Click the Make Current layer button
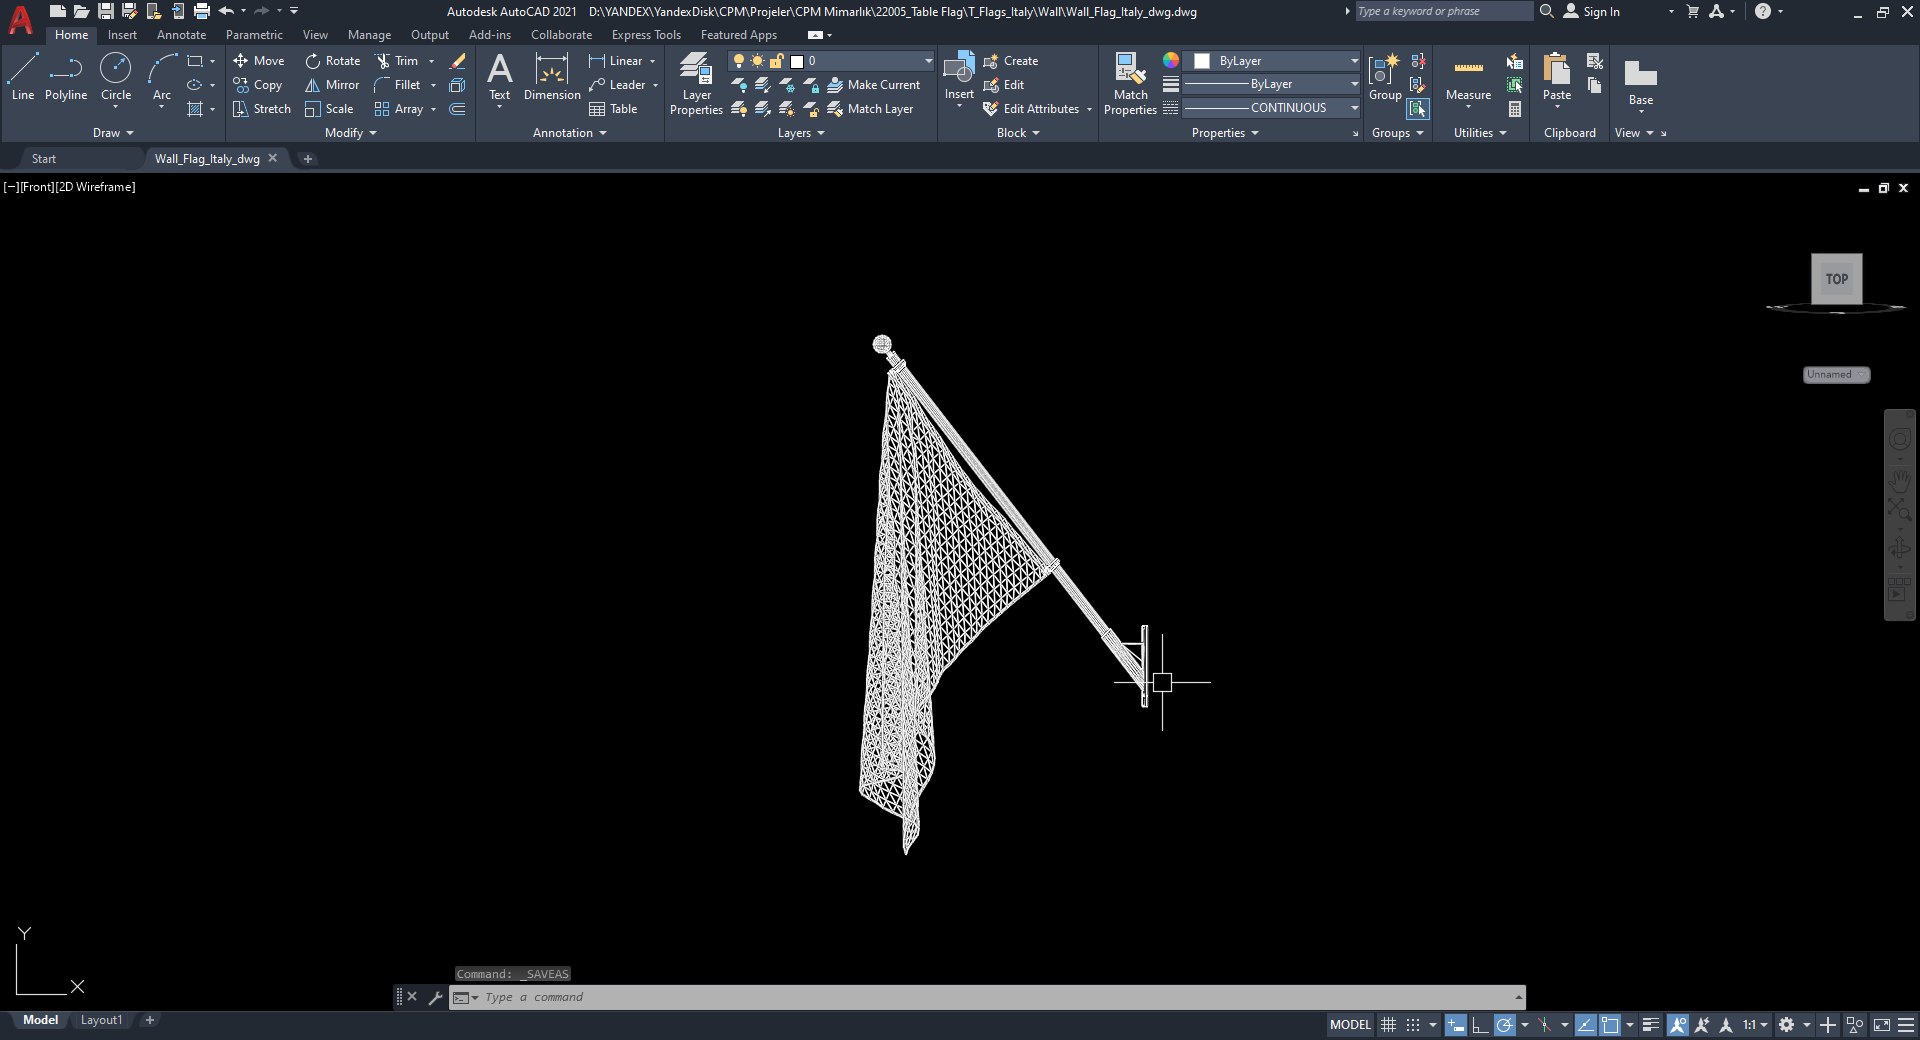This screenshot has height=1040, width=1920. point(873,85)
